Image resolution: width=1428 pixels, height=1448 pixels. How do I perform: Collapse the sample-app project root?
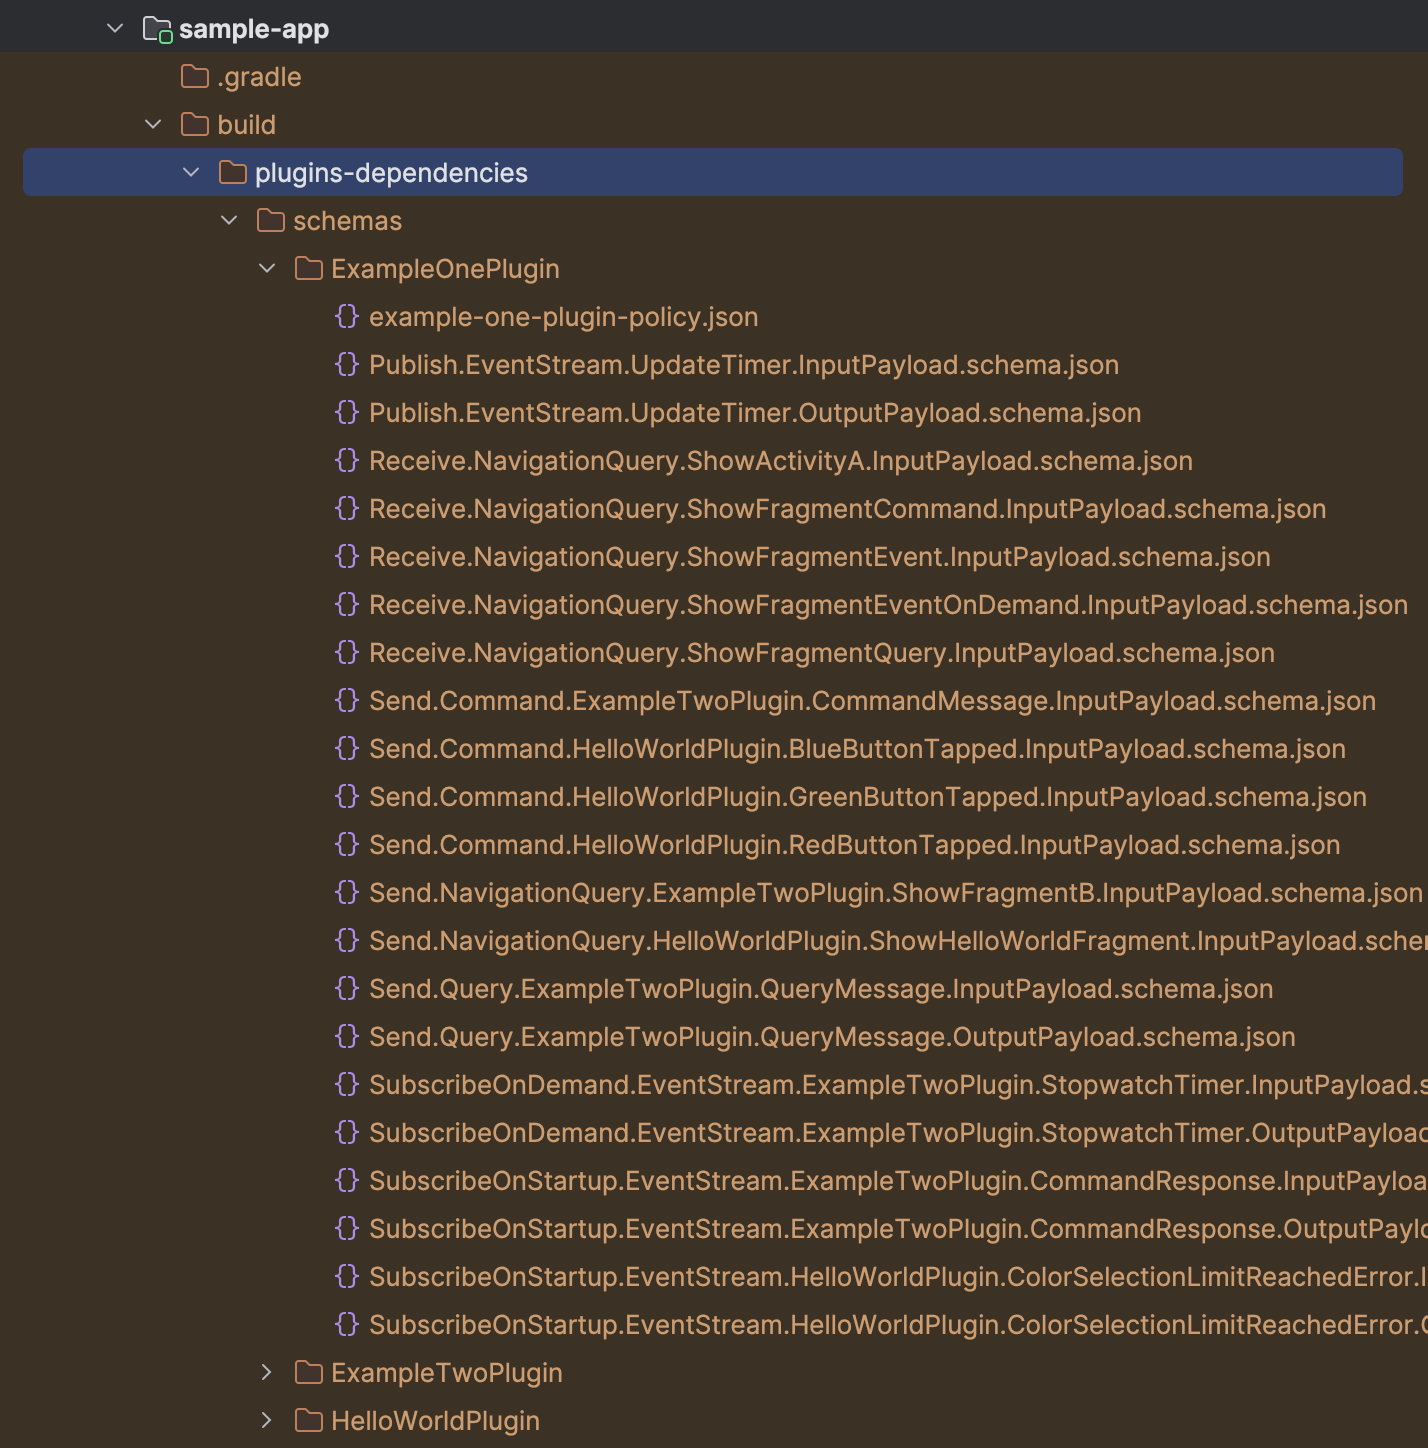(x=114, y=27)
